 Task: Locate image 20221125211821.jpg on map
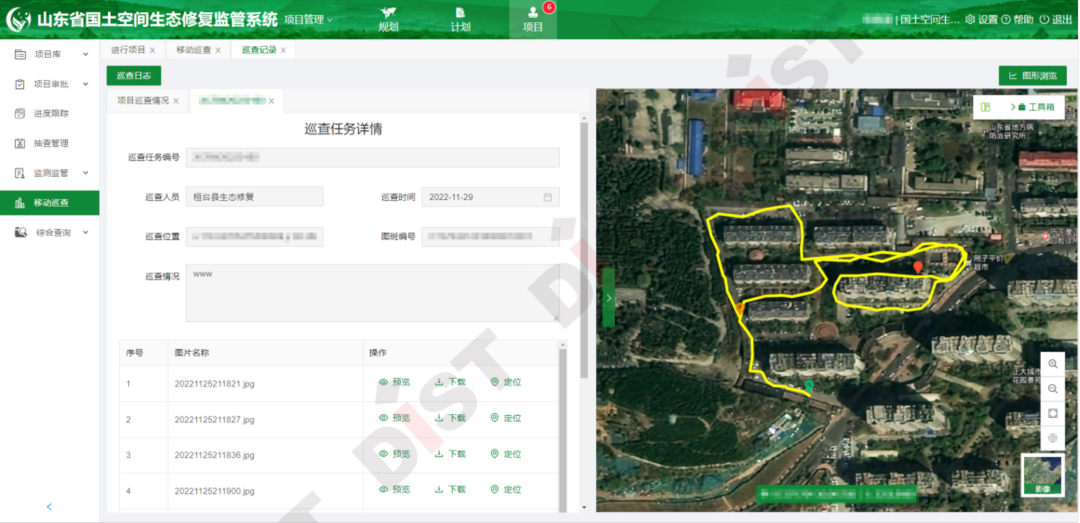(506, 382)
